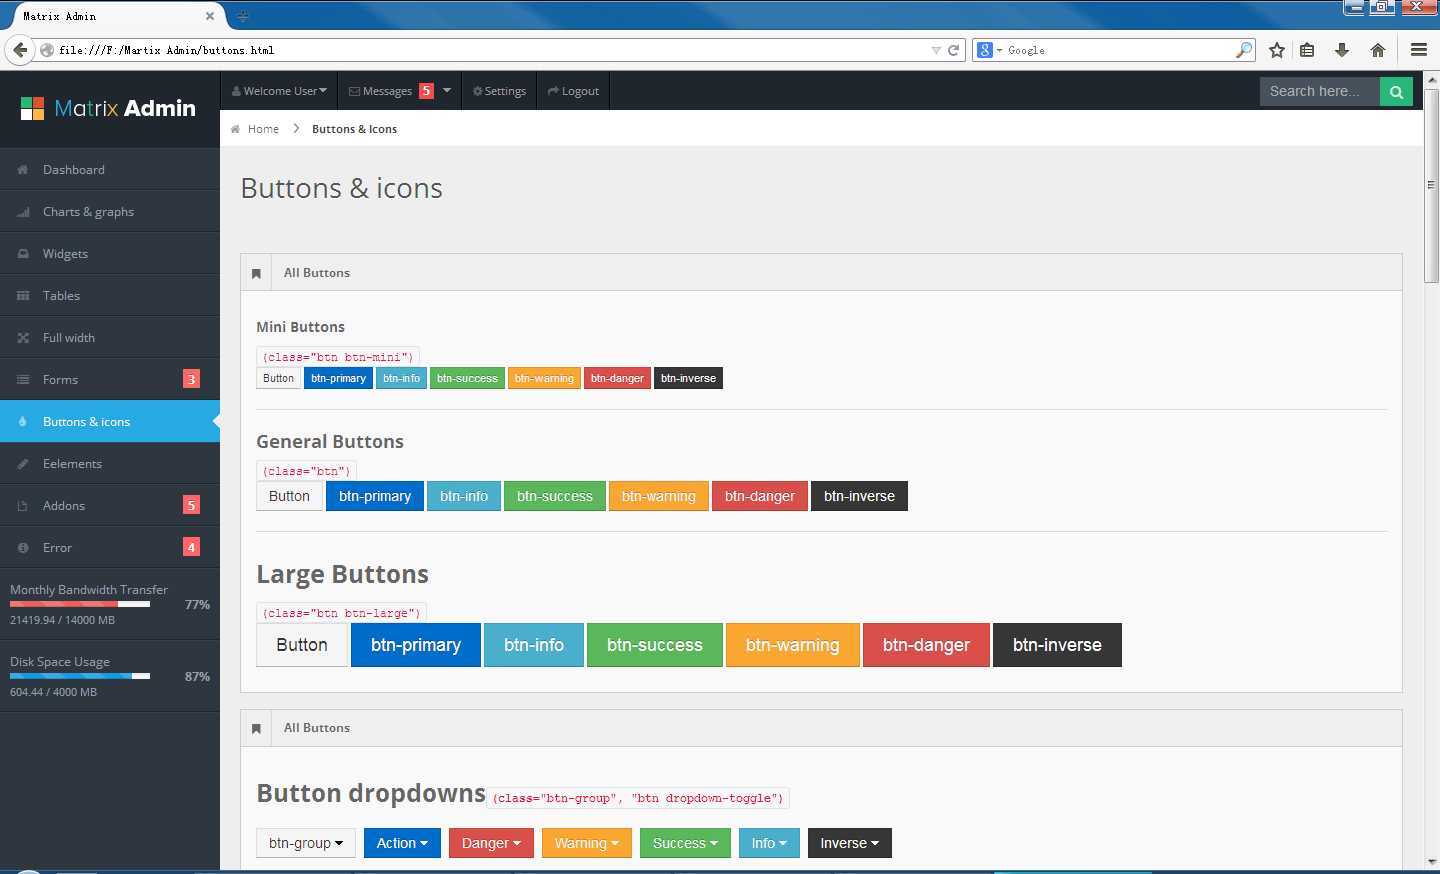Open the Tables menu entry

tap(110, 296)
